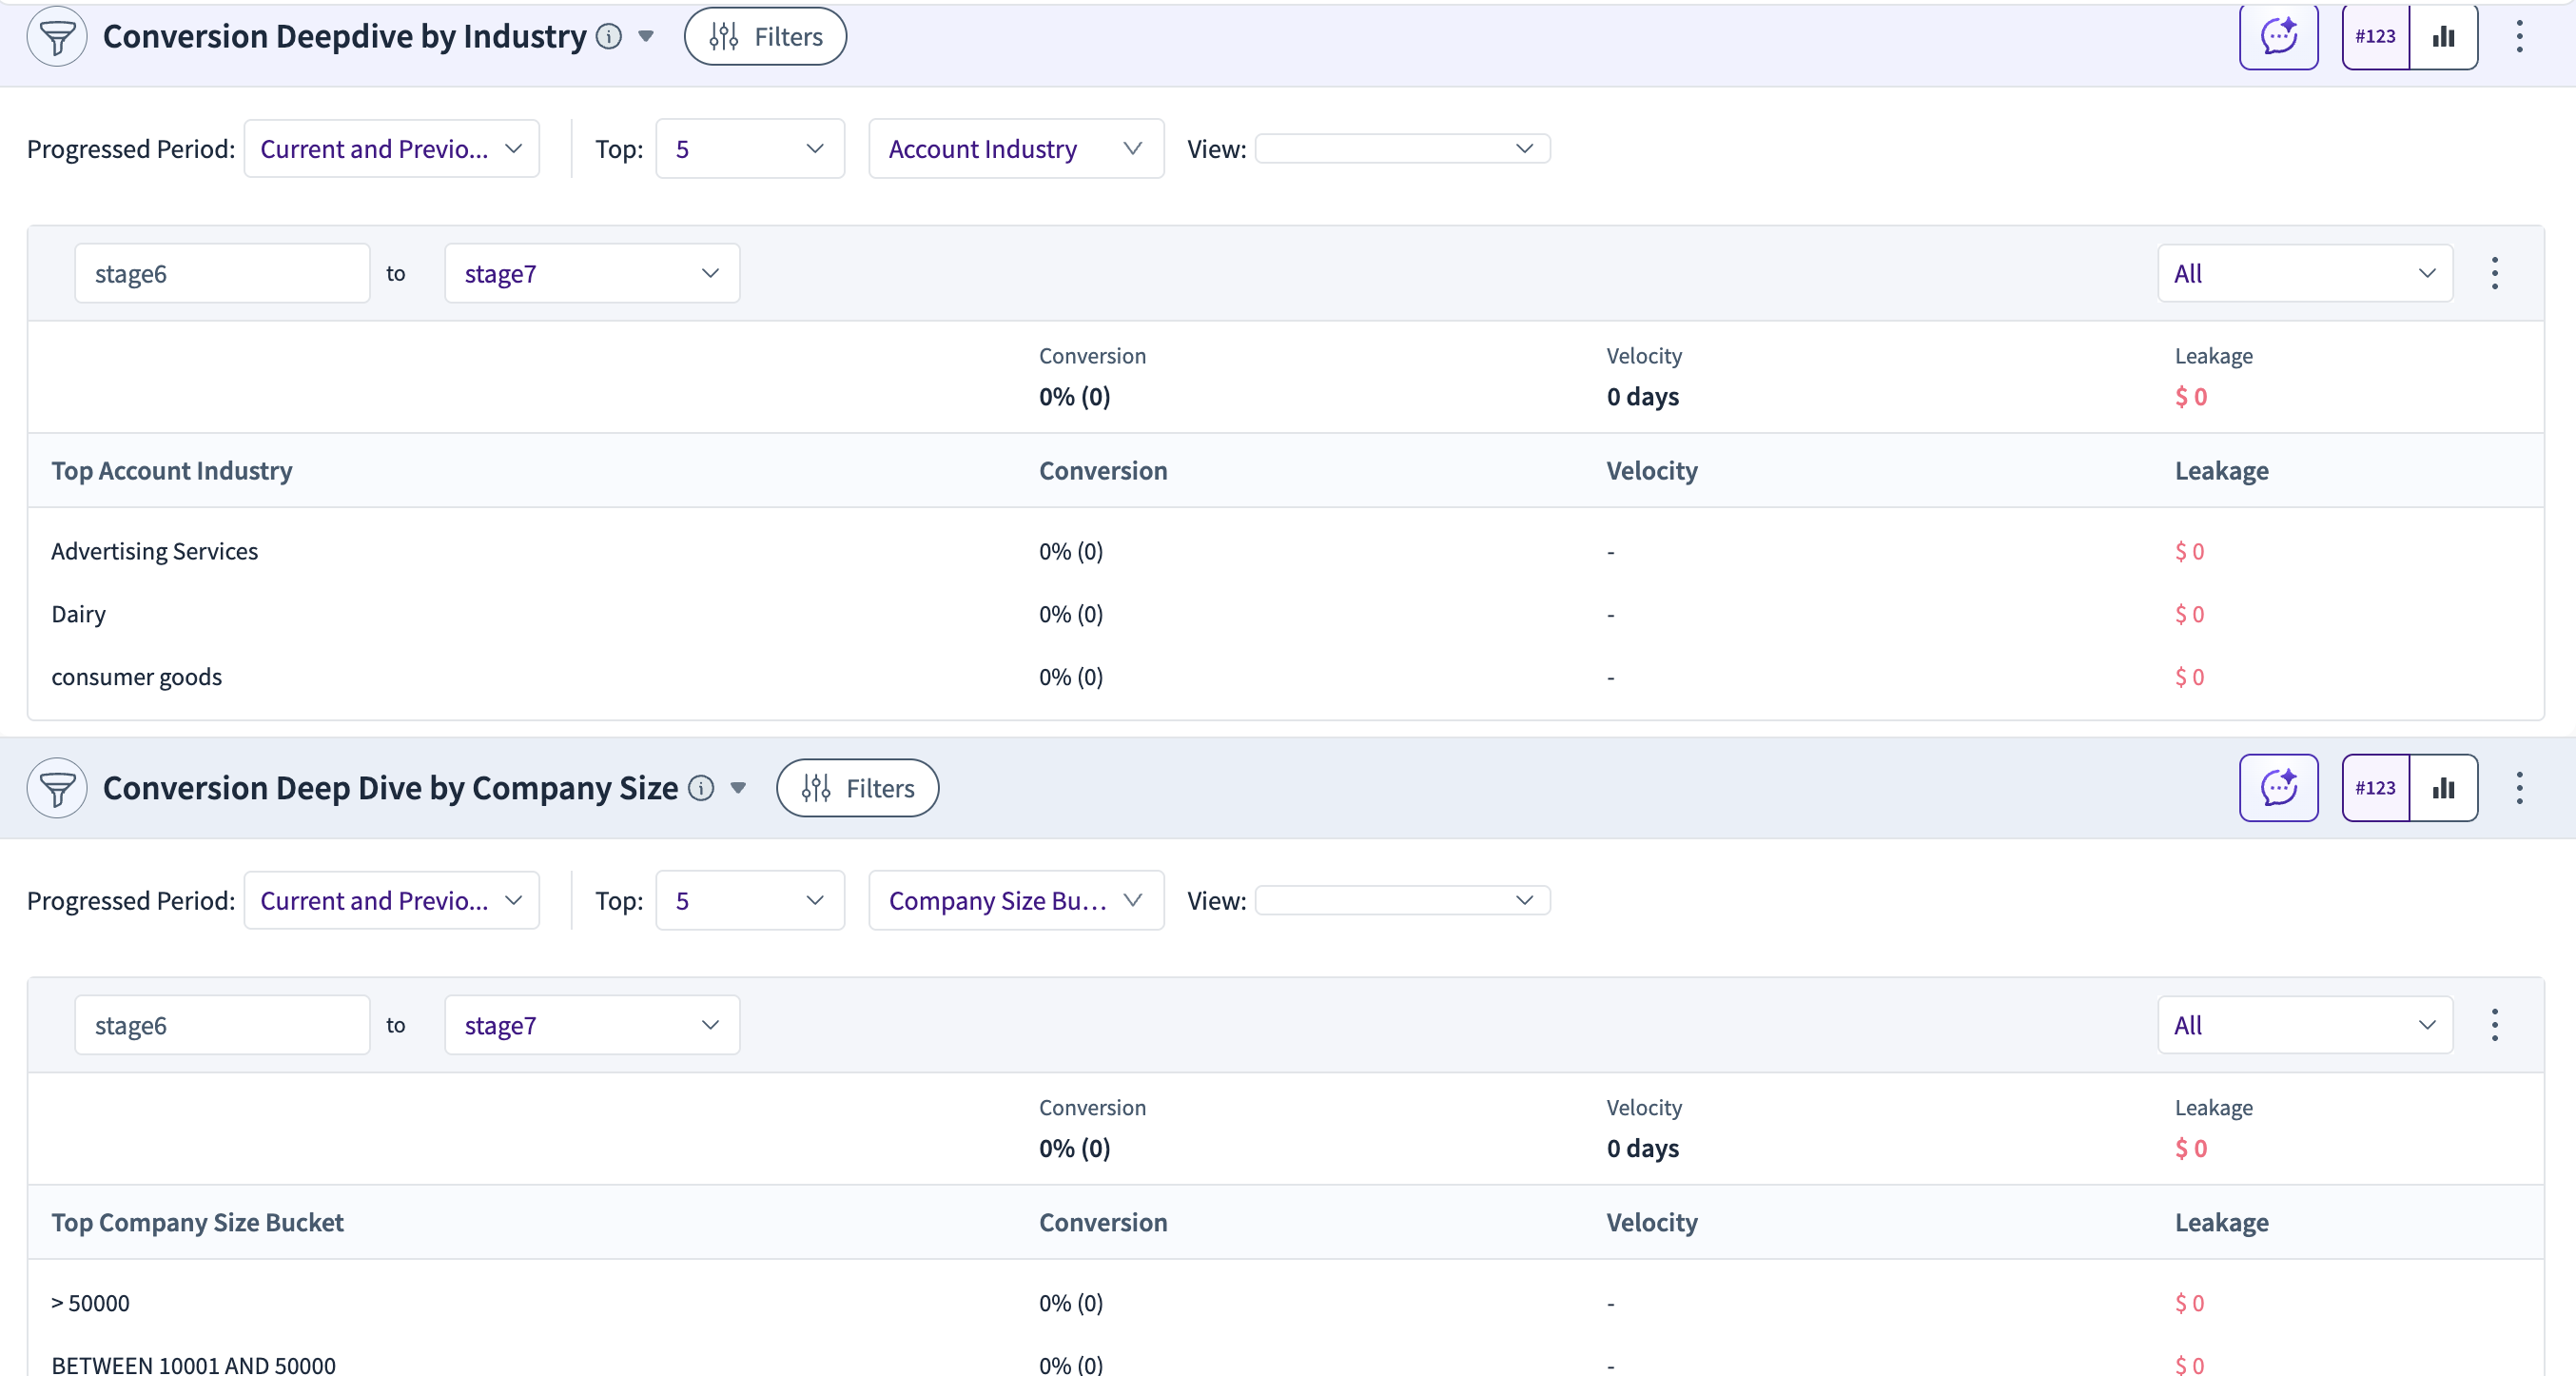Click AI chat icon in Company Size panel
Image resolution: width=2576 pixels, height=1376 pixels.
click(2278, 788)
